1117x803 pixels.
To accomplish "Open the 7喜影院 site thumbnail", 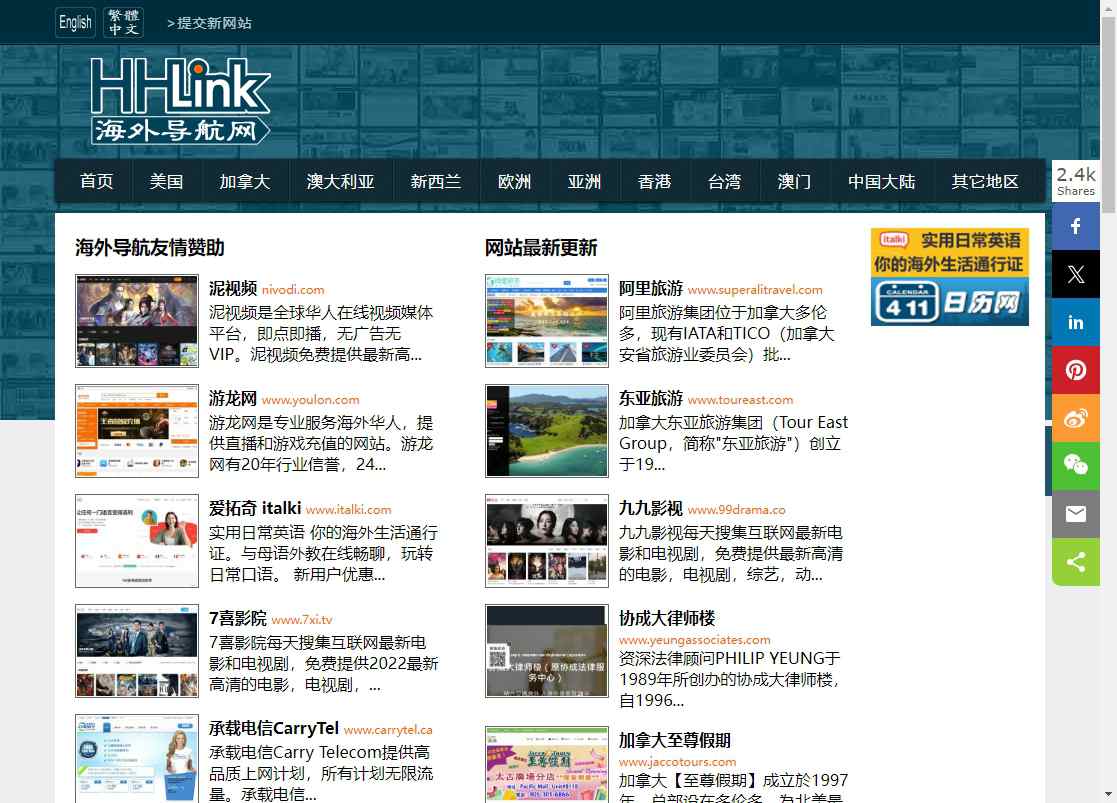I will [x=137, y=651].
